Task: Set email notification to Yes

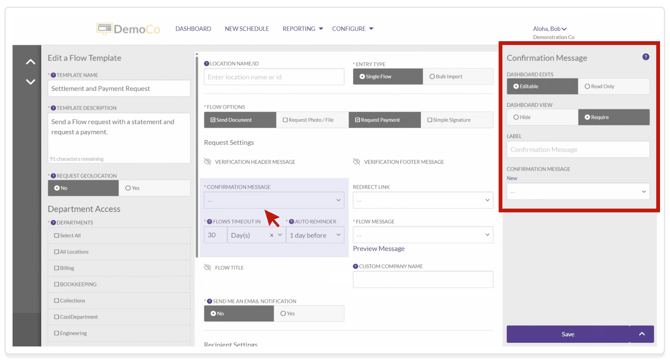Action: point(309,314)
